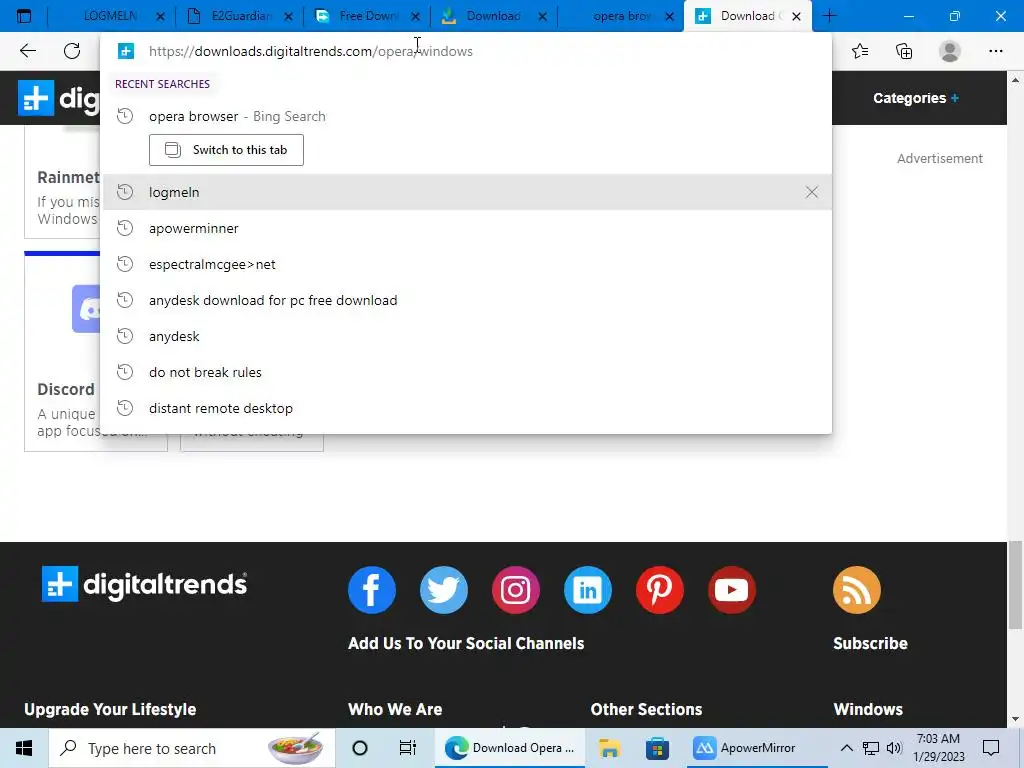Open the Settings and more menu
1024x768 pixels.
995,51
